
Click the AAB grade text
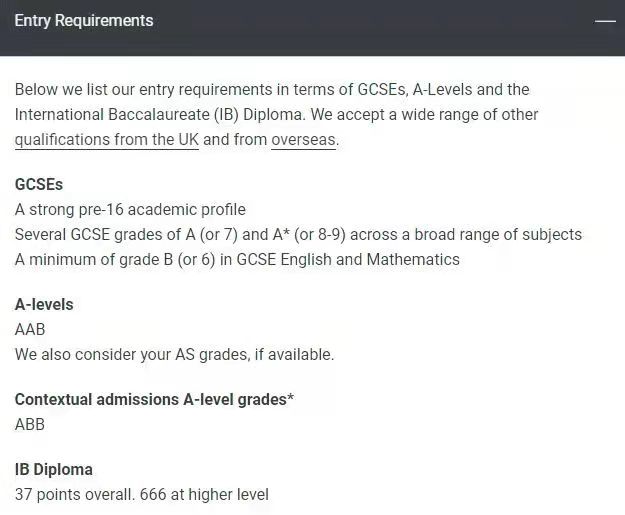30,330
